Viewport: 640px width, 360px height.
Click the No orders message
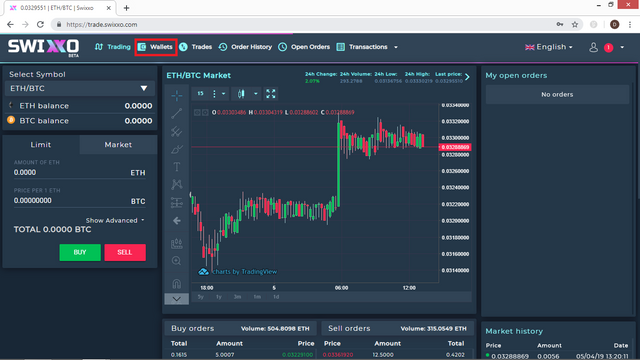(557, 94)
